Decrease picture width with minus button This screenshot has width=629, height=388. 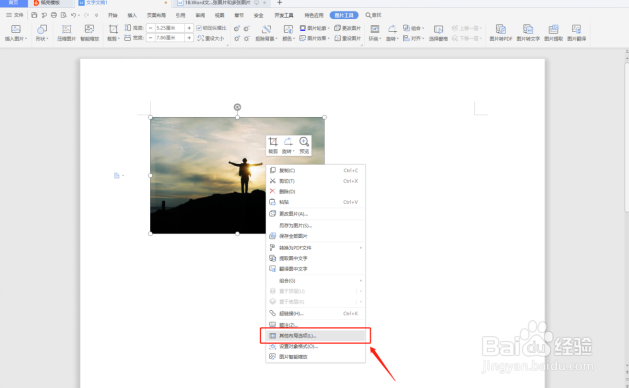(x=150, y=38)
